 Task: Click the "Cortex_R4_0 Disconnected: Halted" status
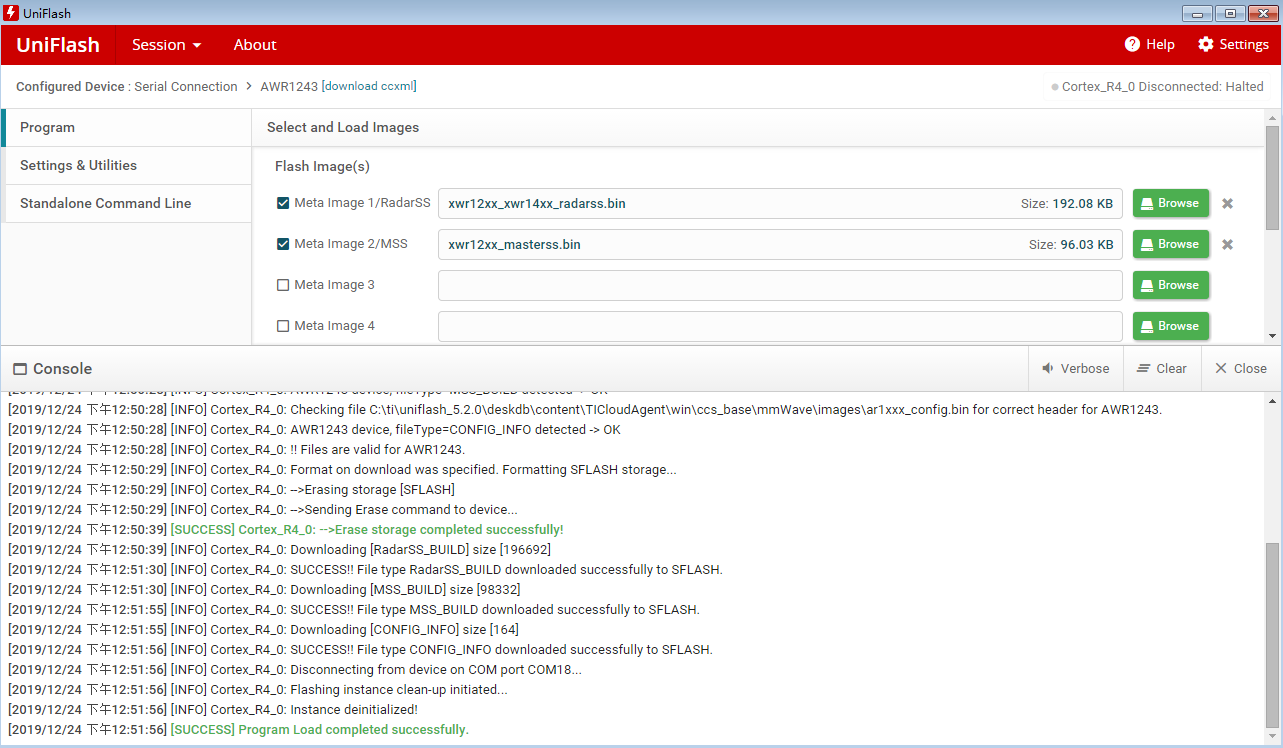[x=1163, y=87]
